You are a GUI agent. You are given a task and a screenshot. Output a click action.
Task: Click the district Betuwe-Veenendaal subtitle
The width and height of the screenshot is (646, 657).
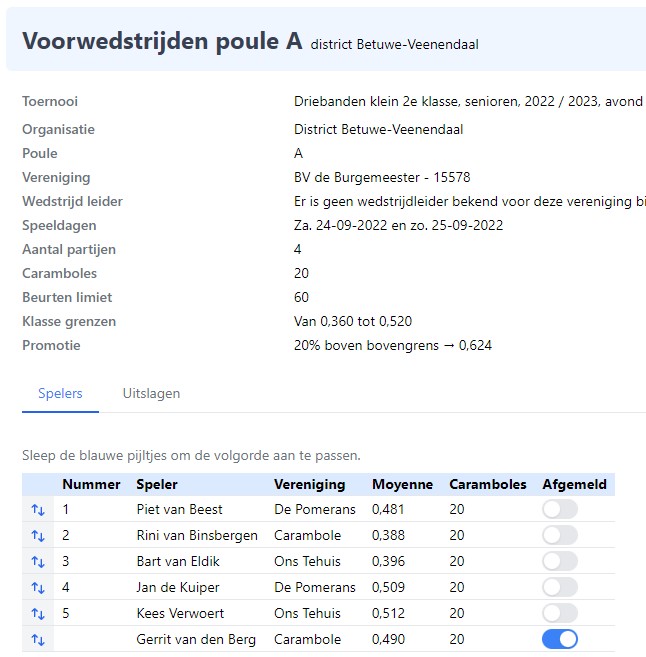[x=394, y=44]
